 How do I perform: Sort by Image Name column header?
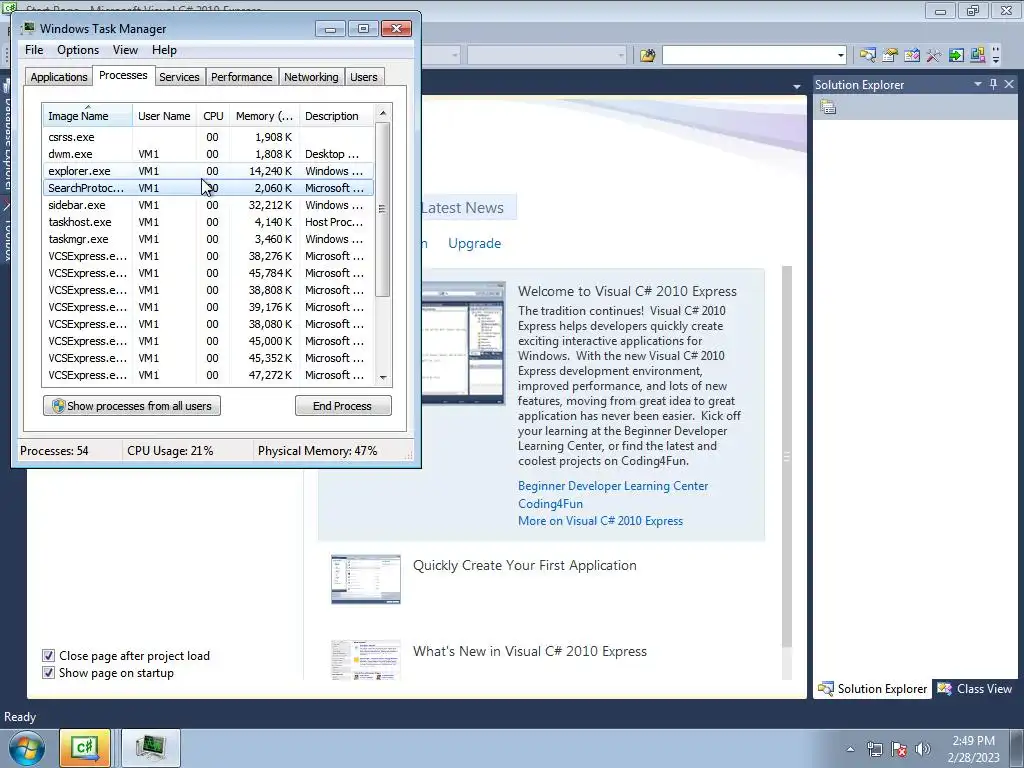click(88, 116)
